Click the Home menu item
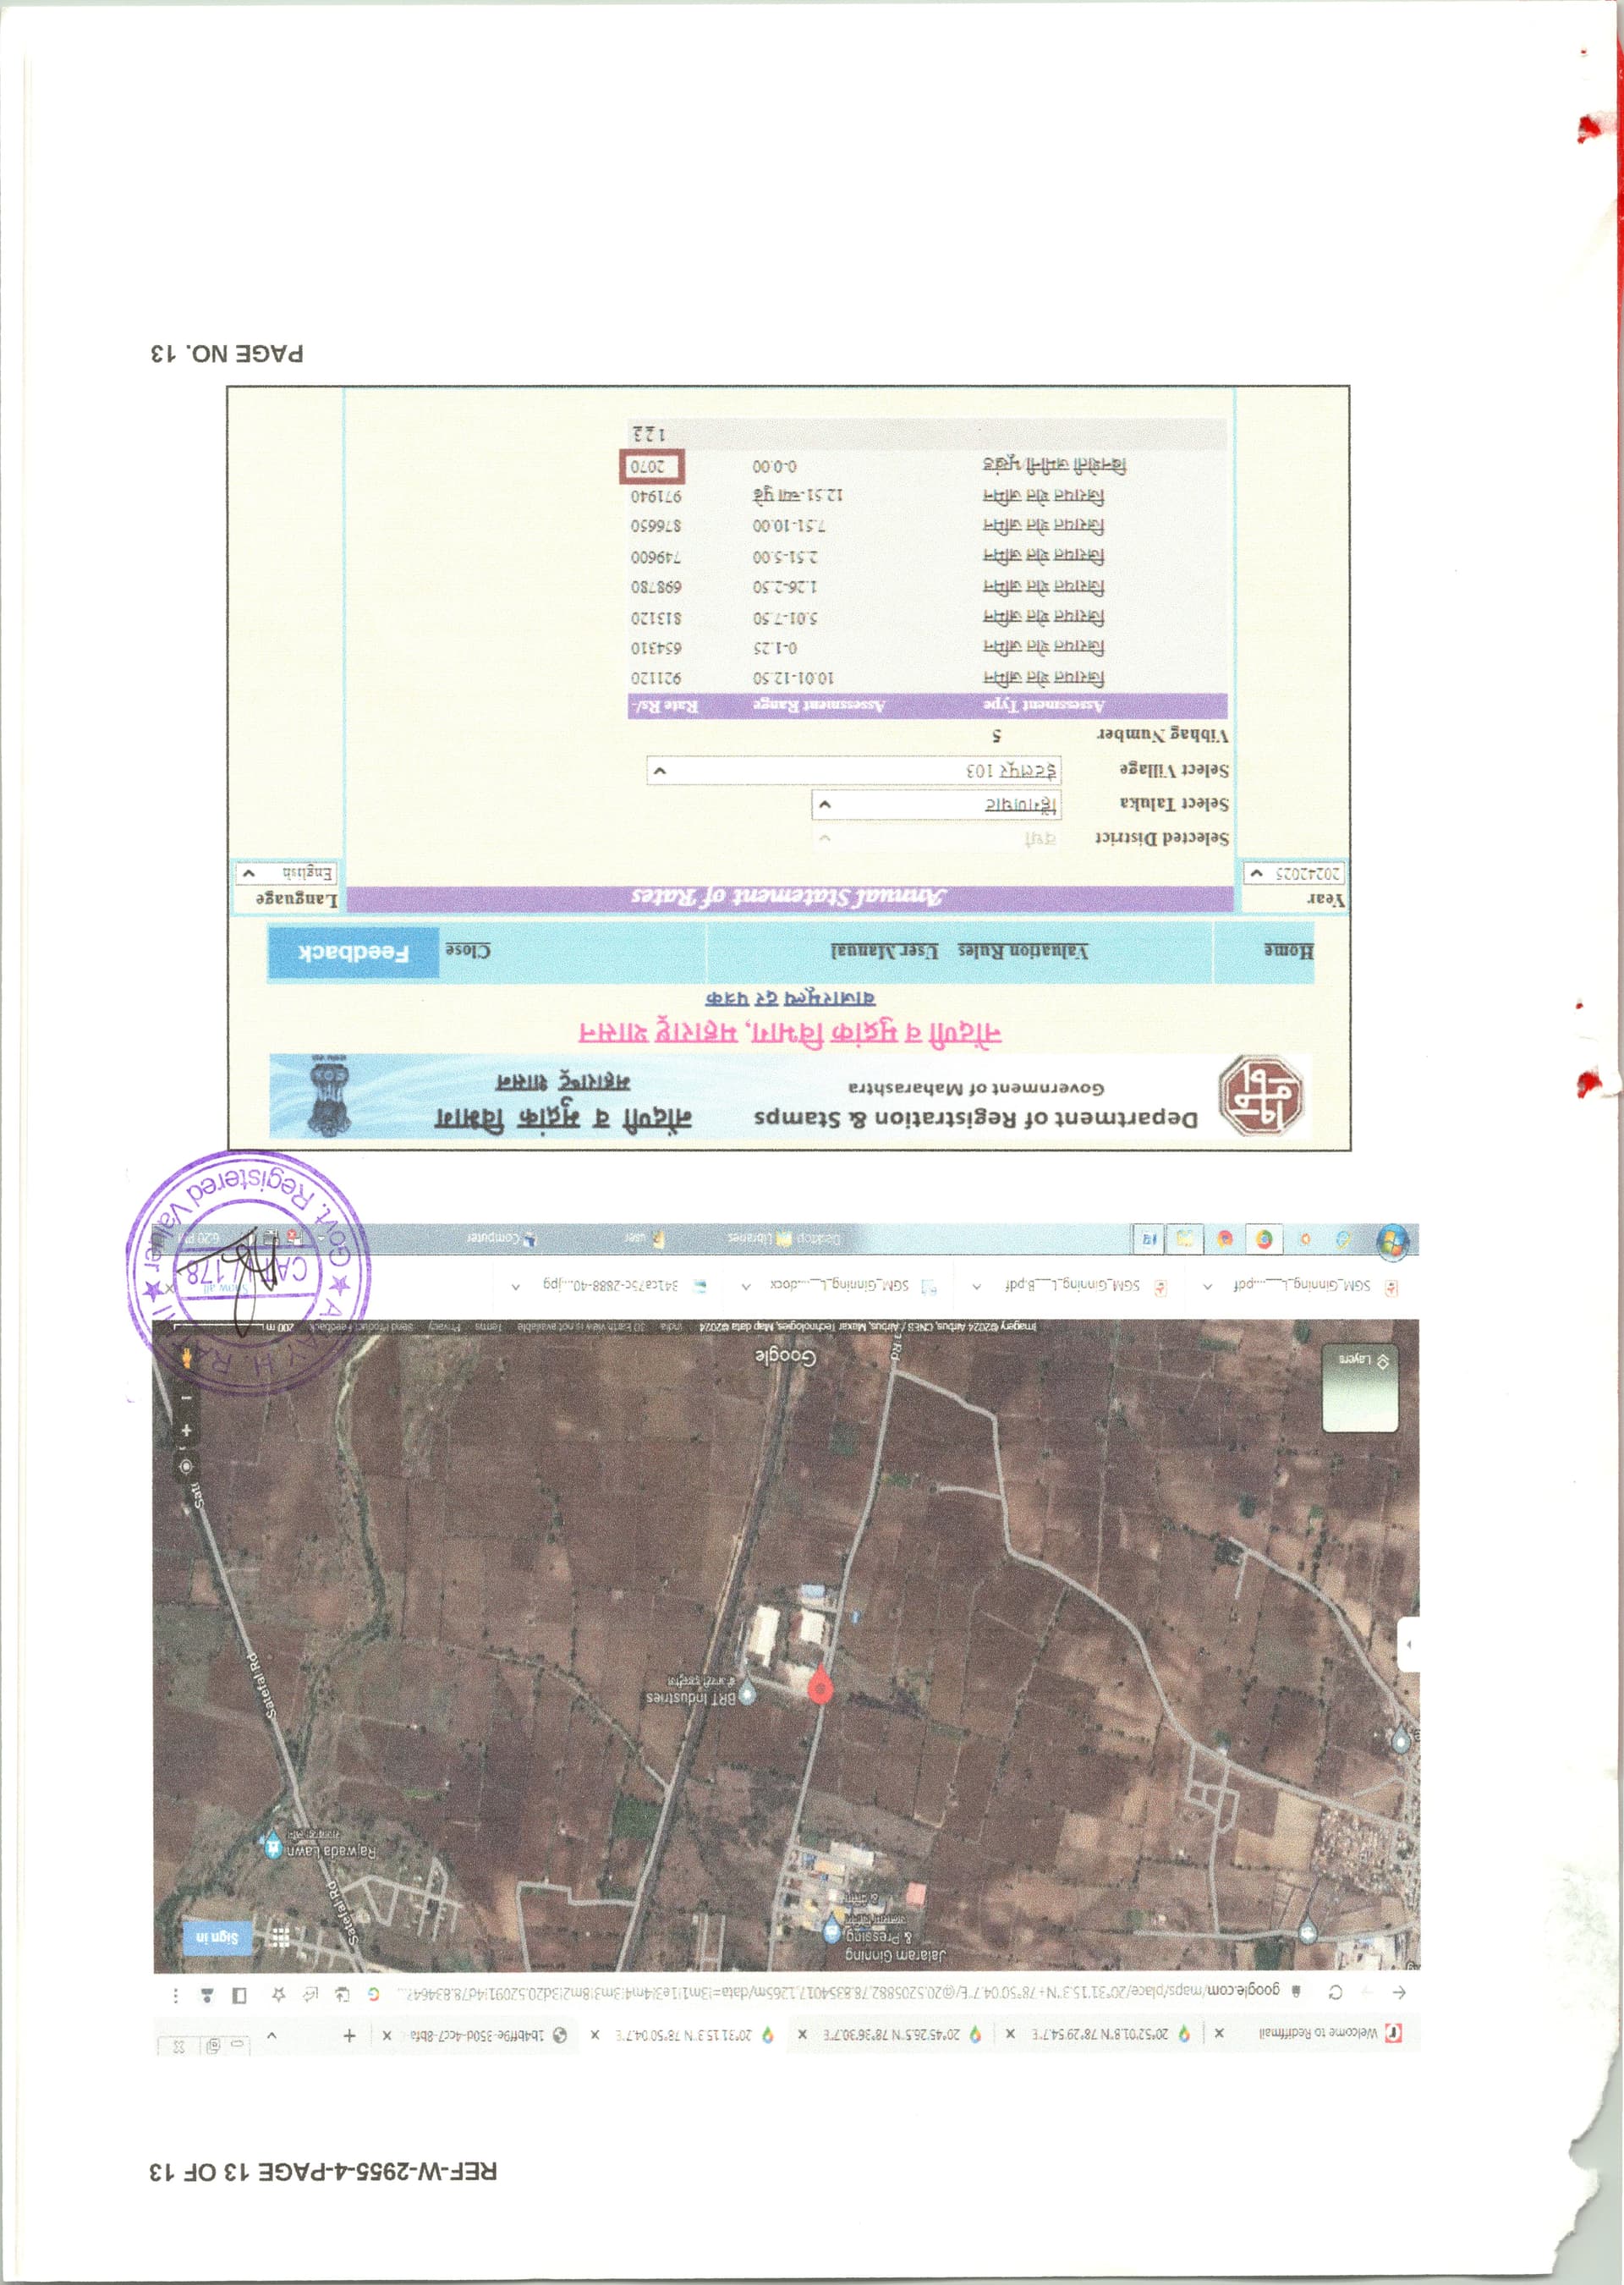 pos(1287,950)
